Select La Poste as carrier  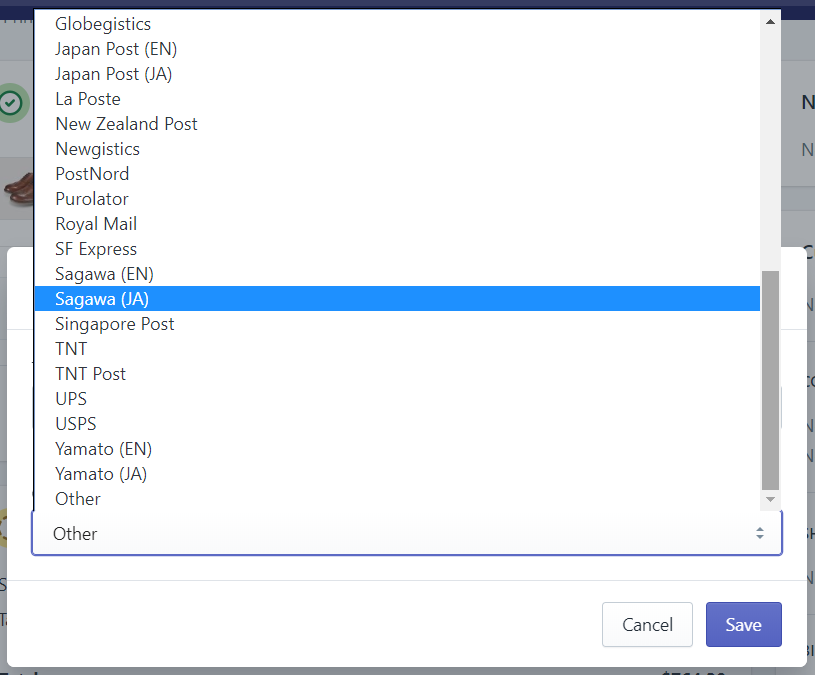pos(397,99)
